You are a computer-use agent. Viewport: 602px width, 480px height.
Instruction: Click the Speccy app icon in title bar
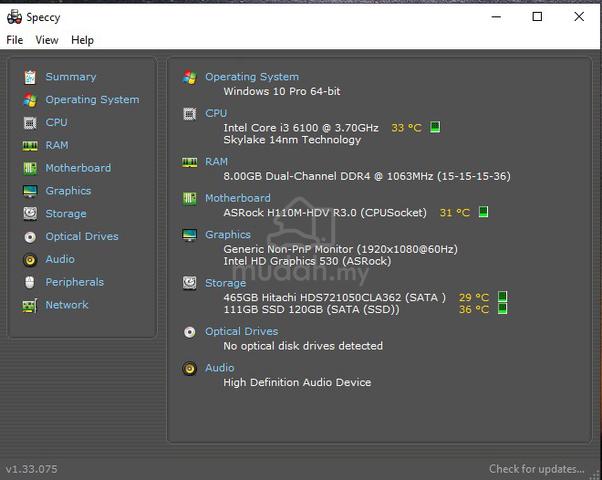(15, 17)
